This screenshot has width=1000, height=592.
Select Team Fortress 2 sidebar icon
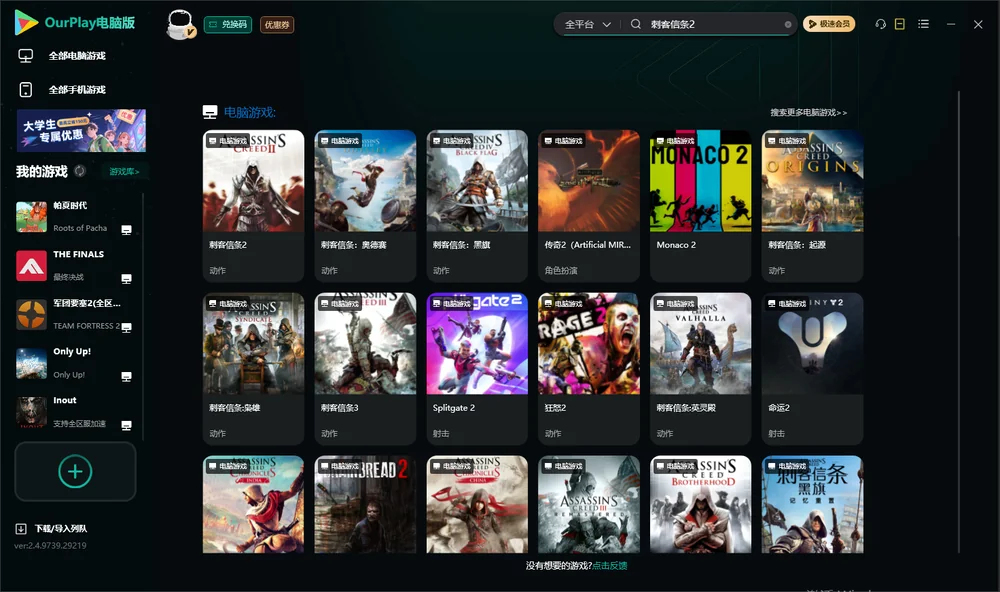point(31,314)
